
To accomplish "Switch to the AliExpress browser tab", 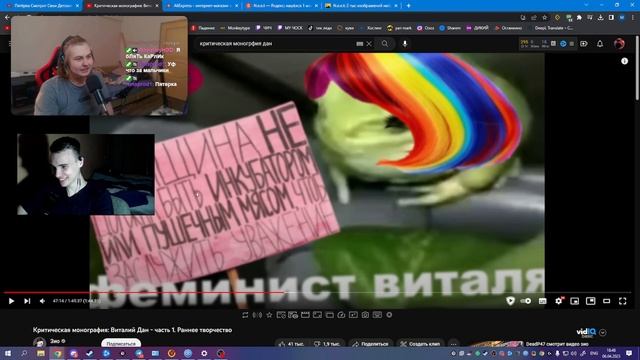I will tap(202, 6).
